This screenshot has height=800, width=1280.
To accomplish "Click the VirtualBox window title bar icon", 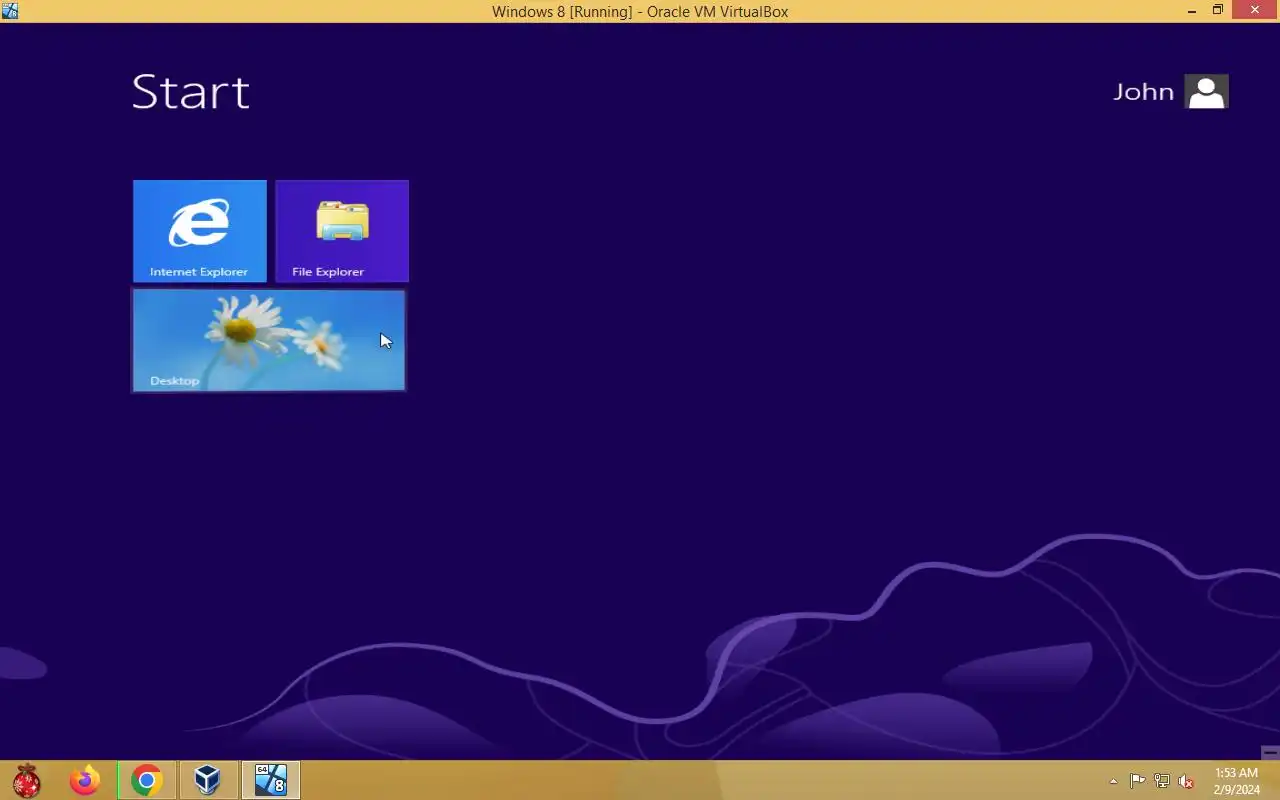I will (x=10, y=11).
